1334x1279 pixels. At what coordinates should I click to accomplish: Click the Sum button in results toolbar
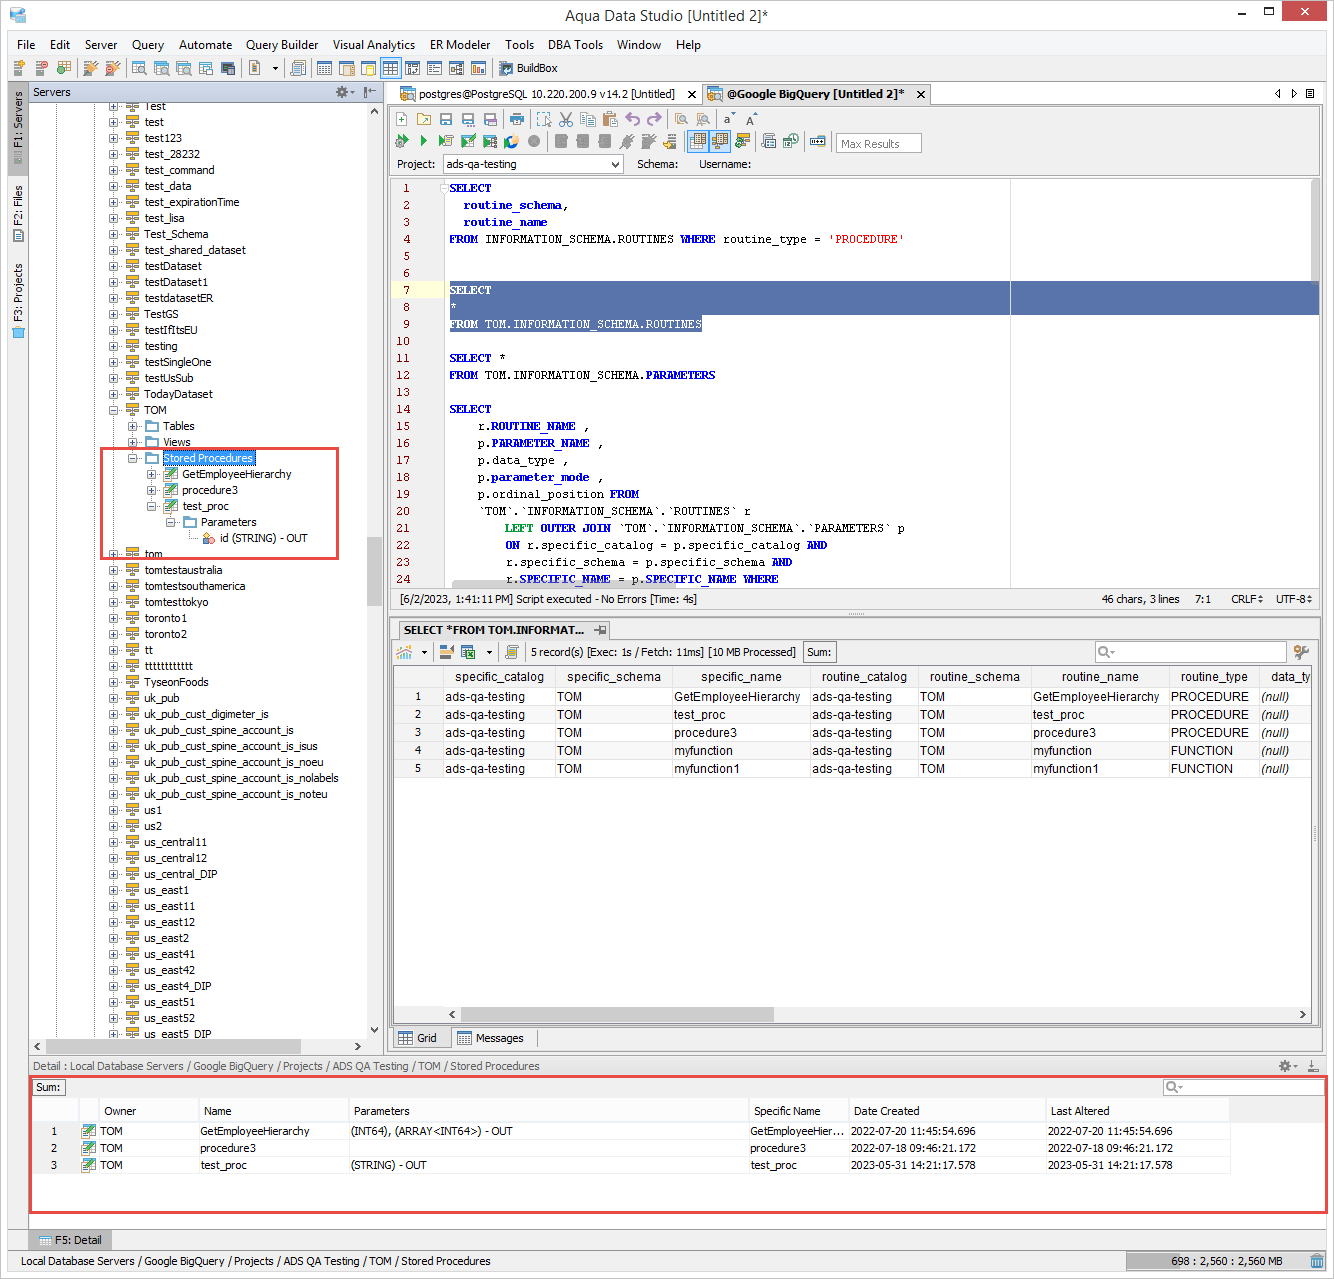point(818,652)
